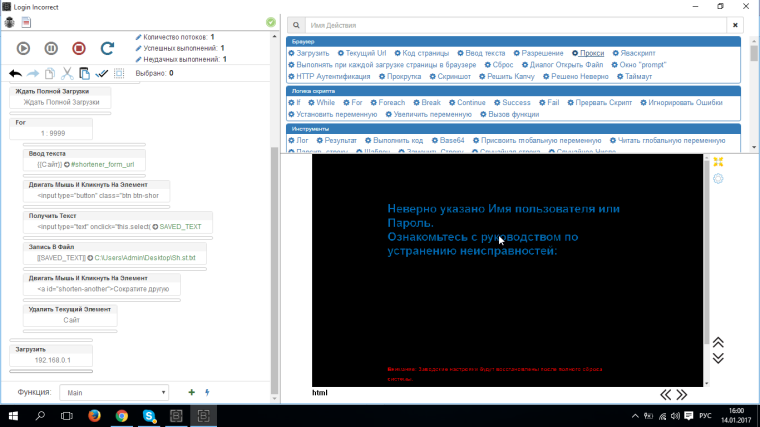This screenshot has height=427, width=760.
Task: Open the bug debug icon
Action: (x=10, y=22)
